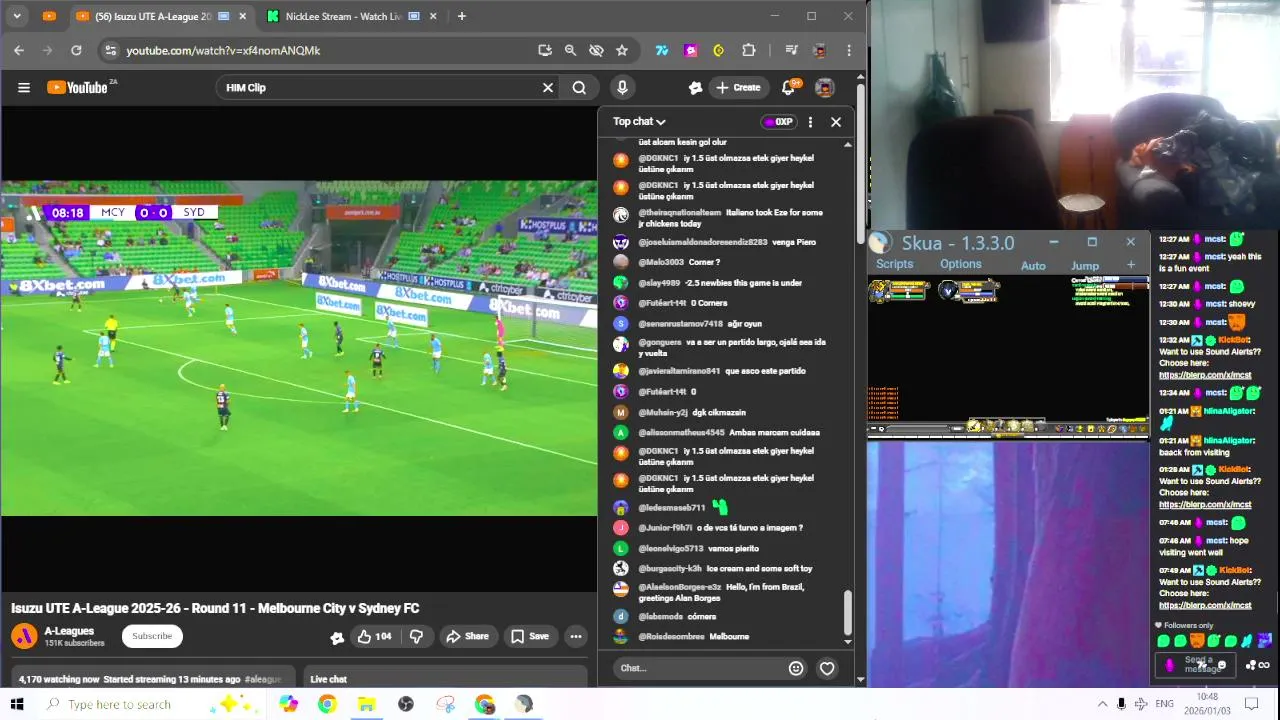
Task: Open YouTube notifications bell
Action: 788,88
